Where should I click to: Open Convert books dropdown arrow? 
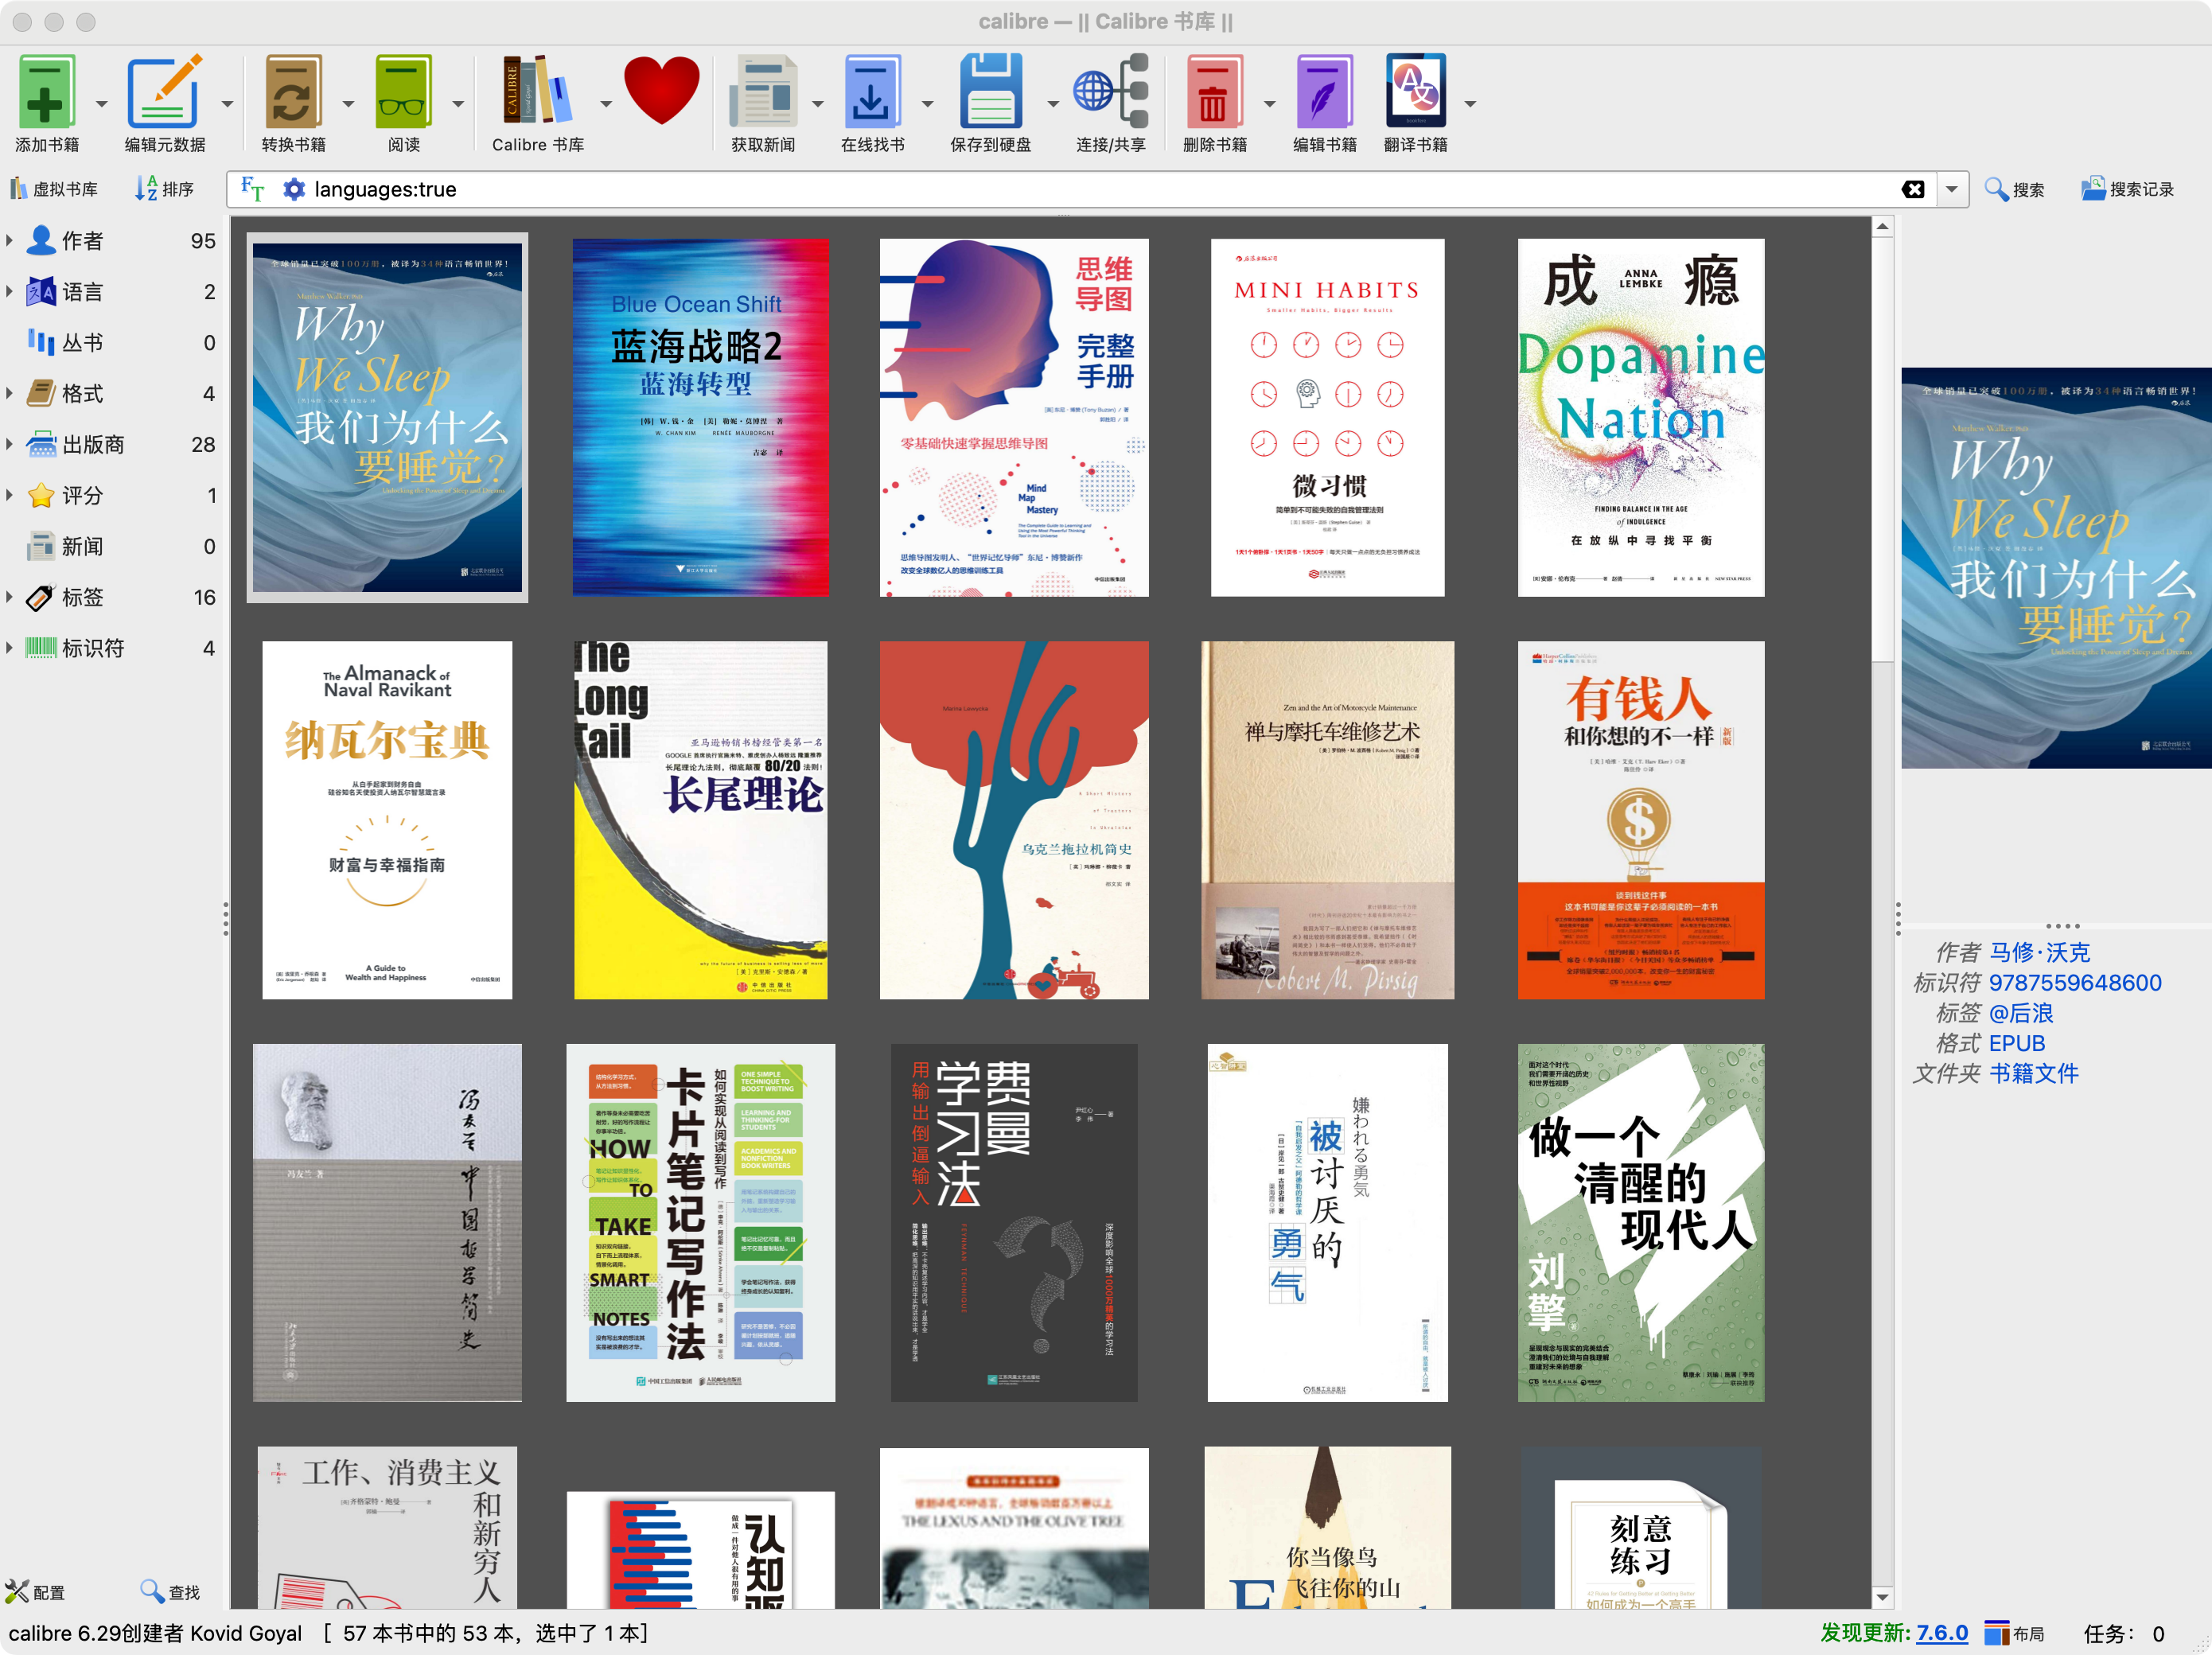348,104
